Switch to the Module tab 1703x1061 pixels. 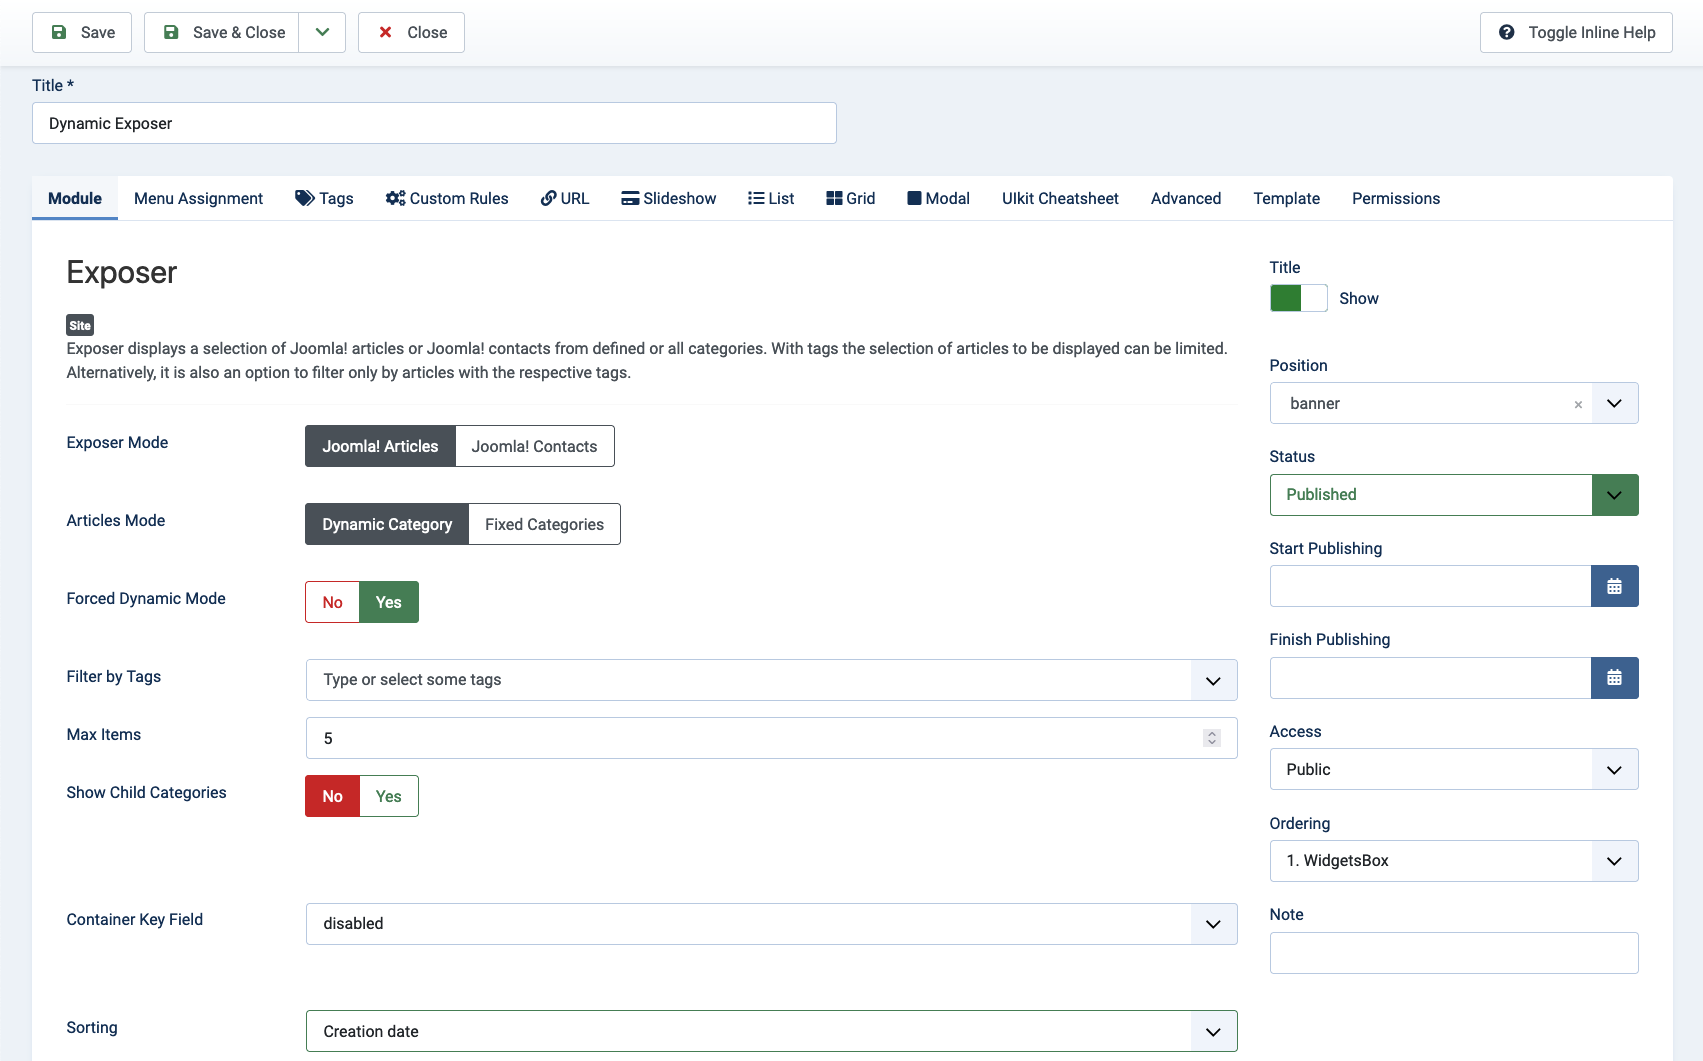(x=75, y=198)
